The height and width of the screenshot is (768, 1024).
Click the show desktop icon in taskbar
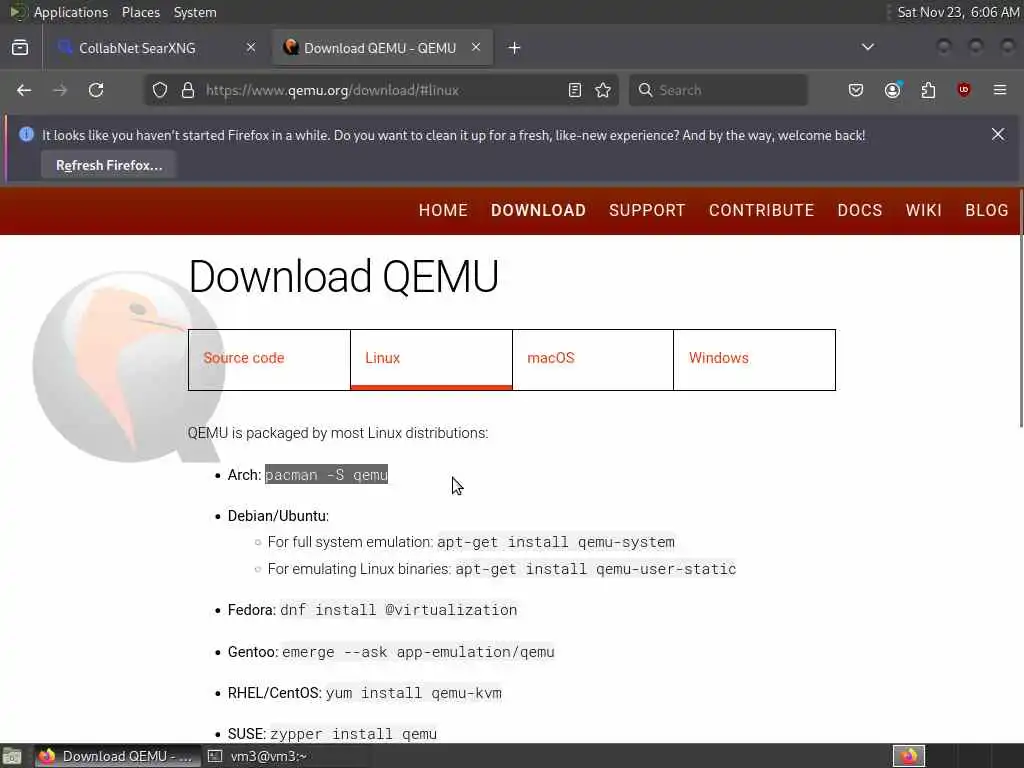click(x=12, y=756)
